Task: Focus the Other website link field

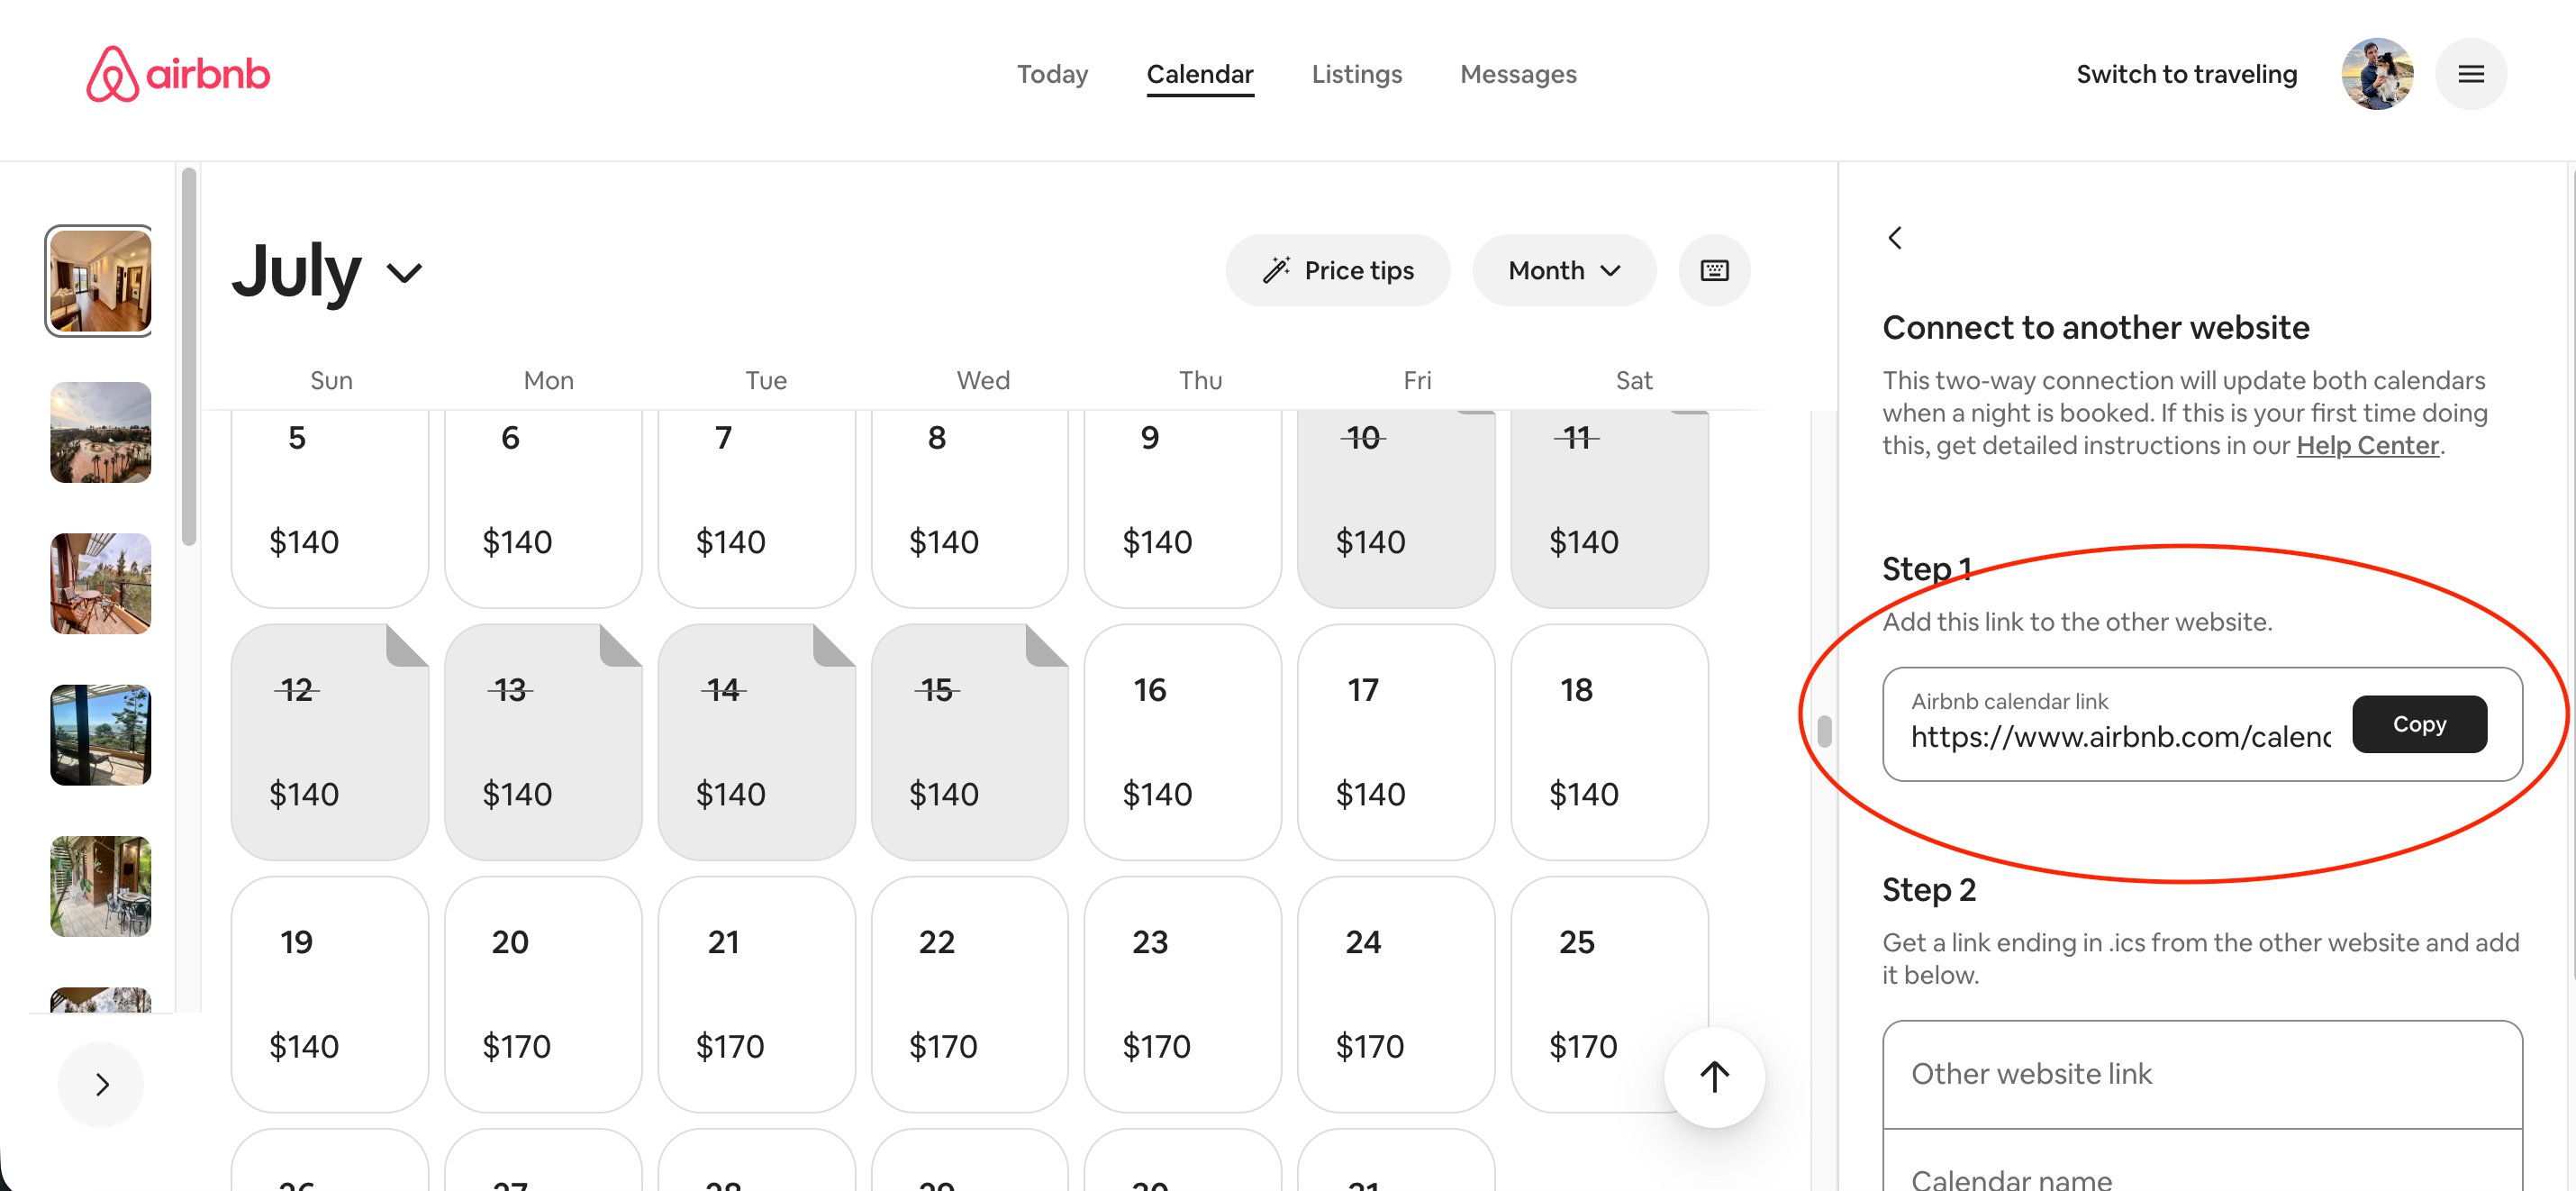Action: [x=2202, y=1074]
